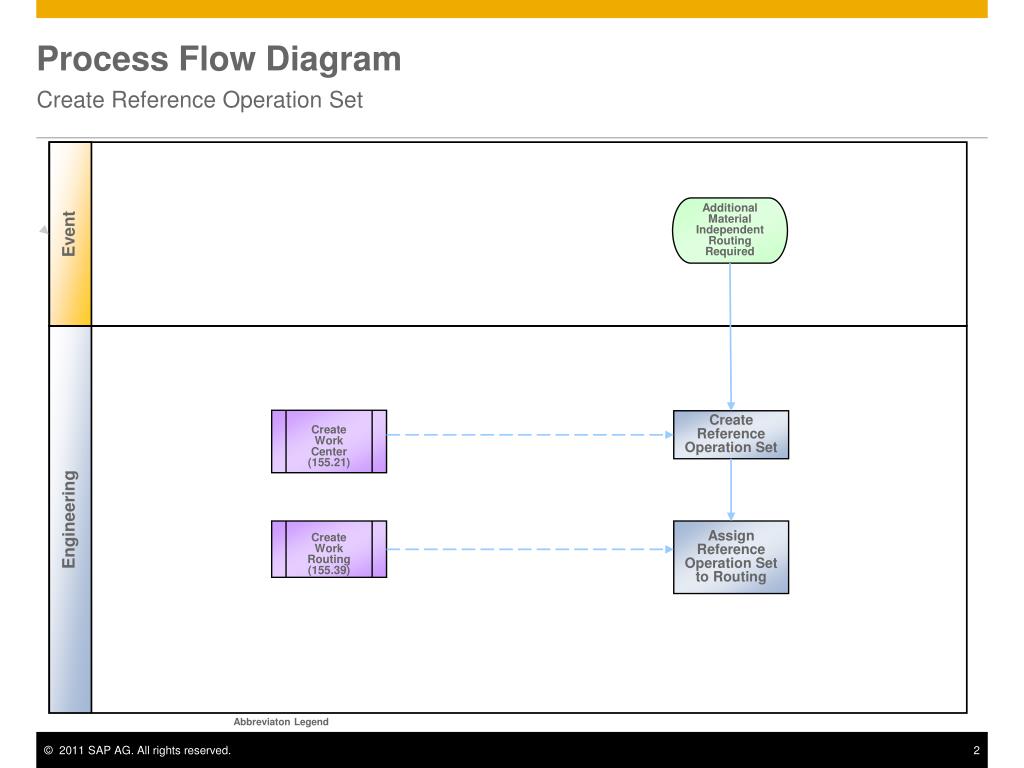Click the Create Reference Operation Set step
Screen dimensions: 1024x768
[x=731, y=434]
